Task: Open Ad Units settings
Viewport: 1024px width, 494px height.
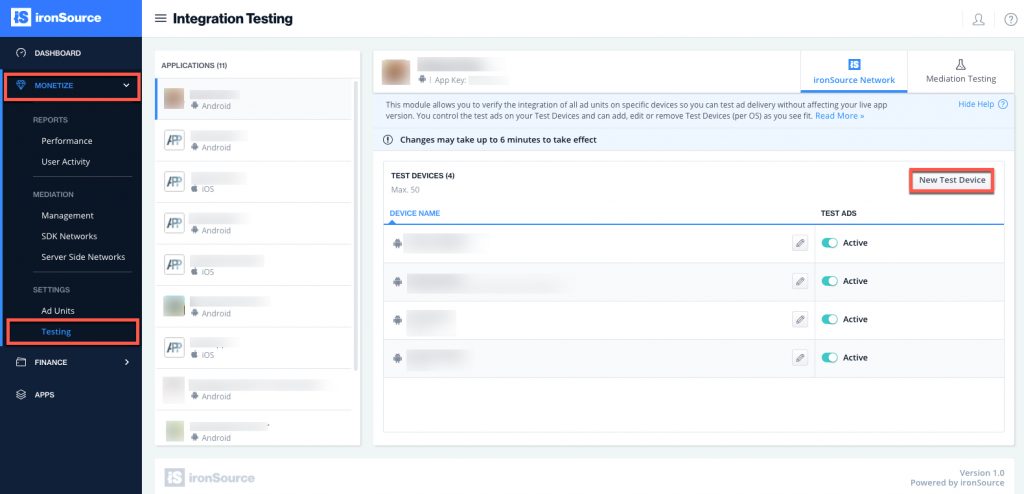Action: point(57,310)
